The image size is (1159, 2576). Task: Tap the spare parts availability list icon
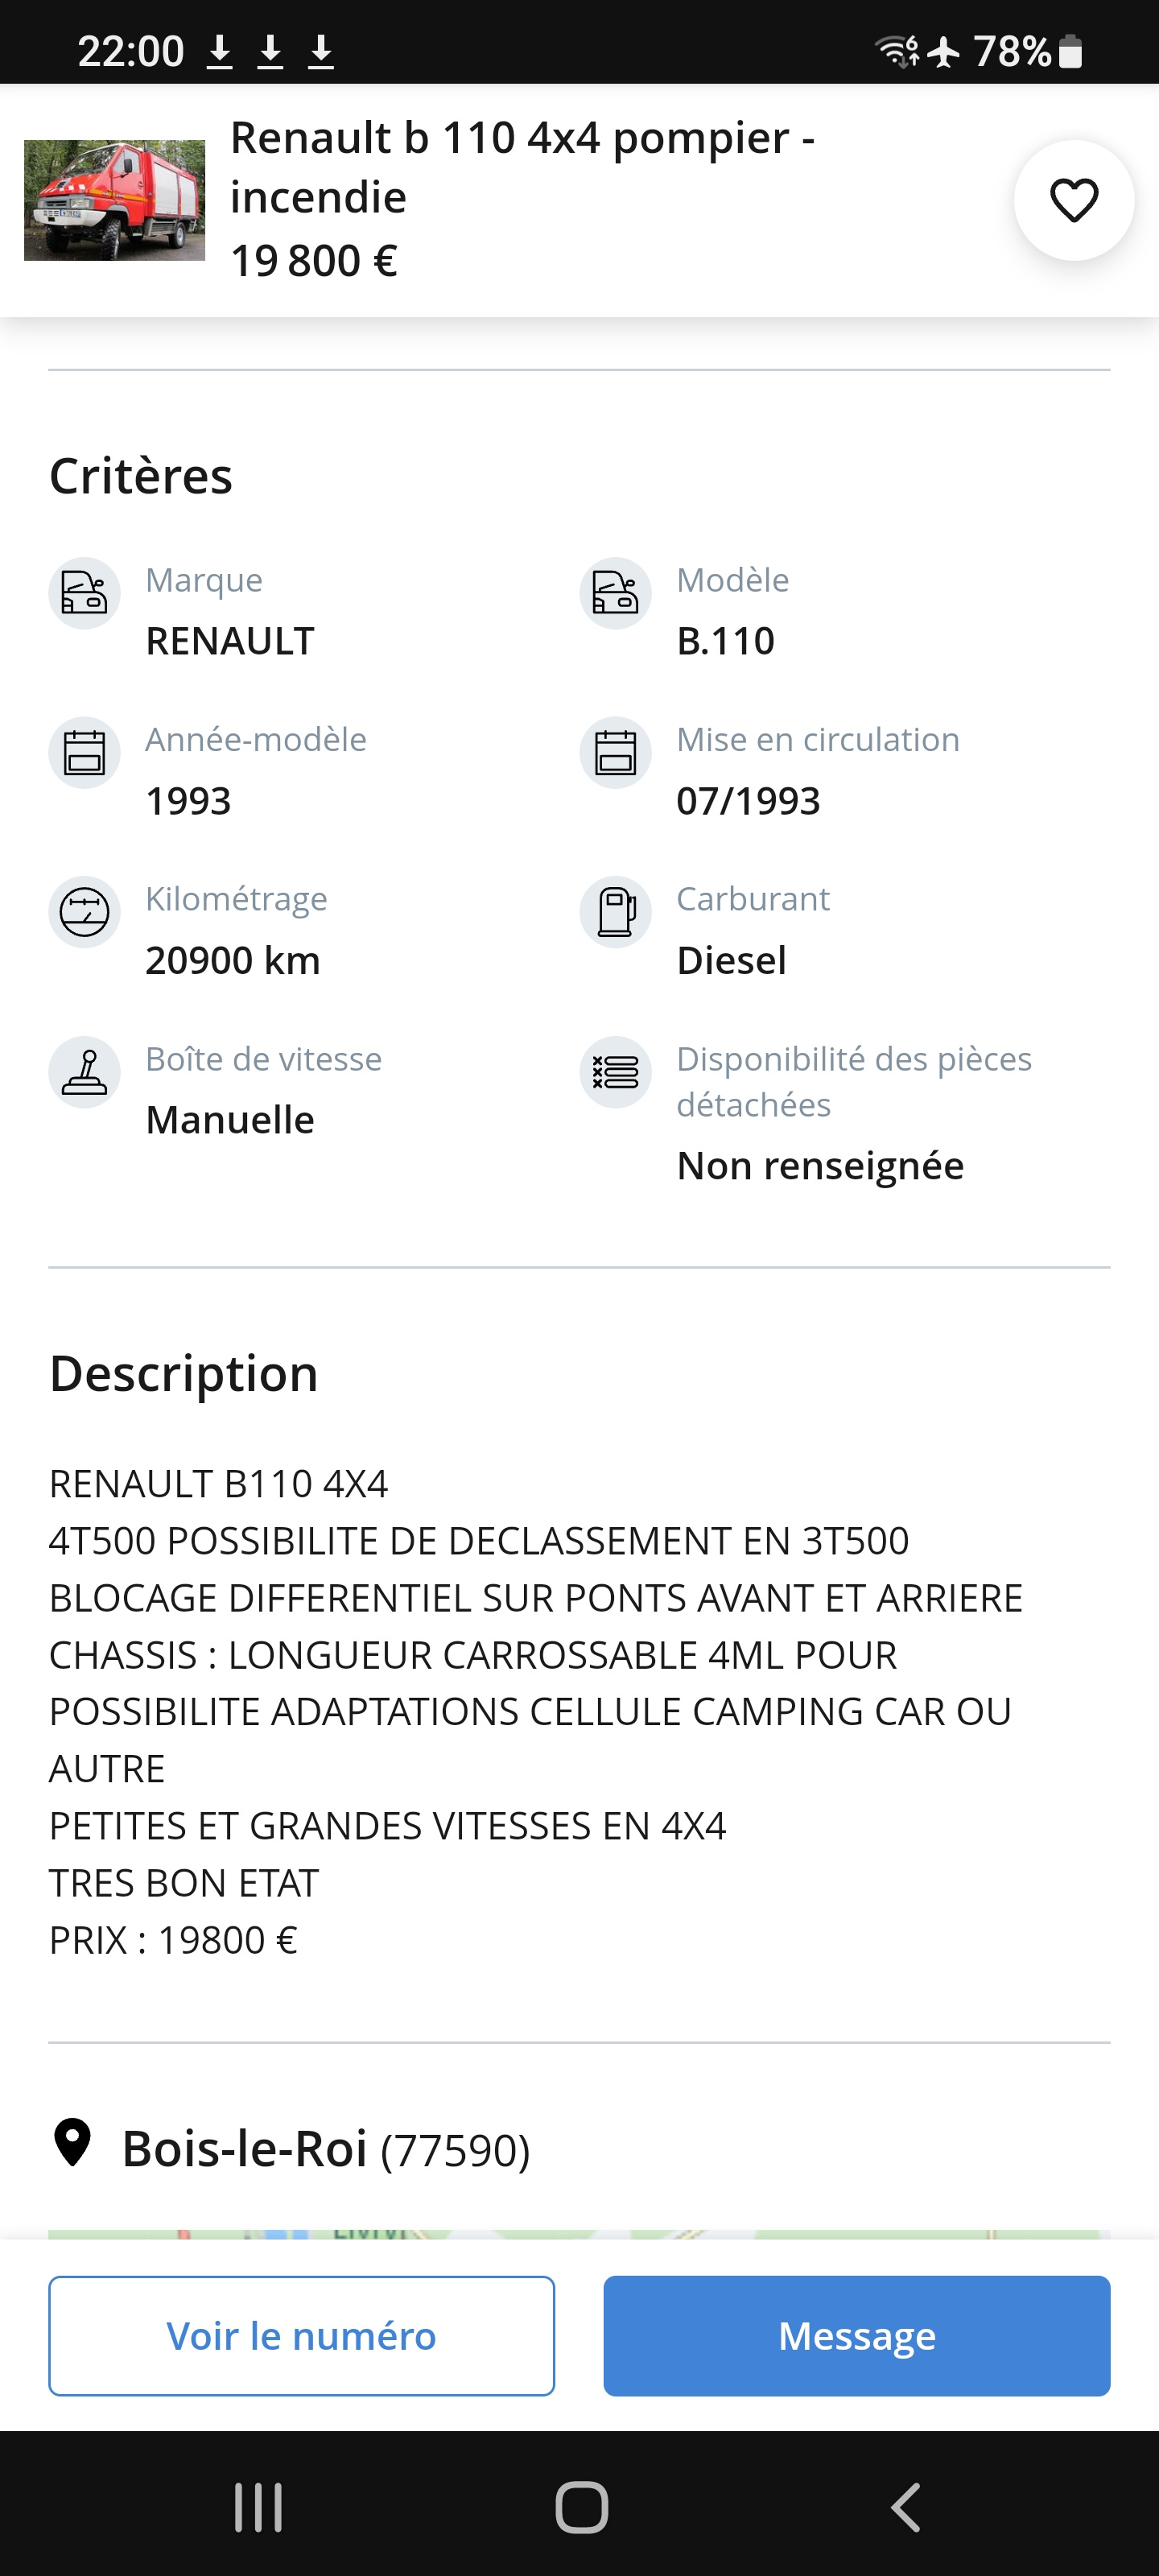[x=615, y=1072]
